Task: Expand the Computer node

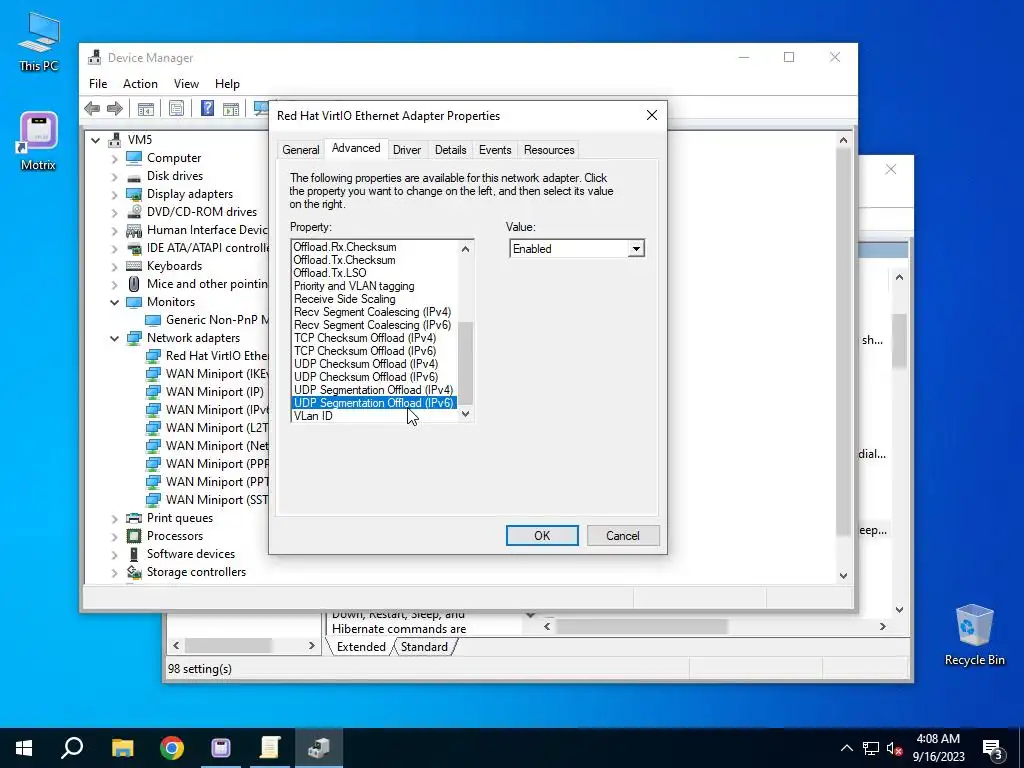Action: pos(115,158)
